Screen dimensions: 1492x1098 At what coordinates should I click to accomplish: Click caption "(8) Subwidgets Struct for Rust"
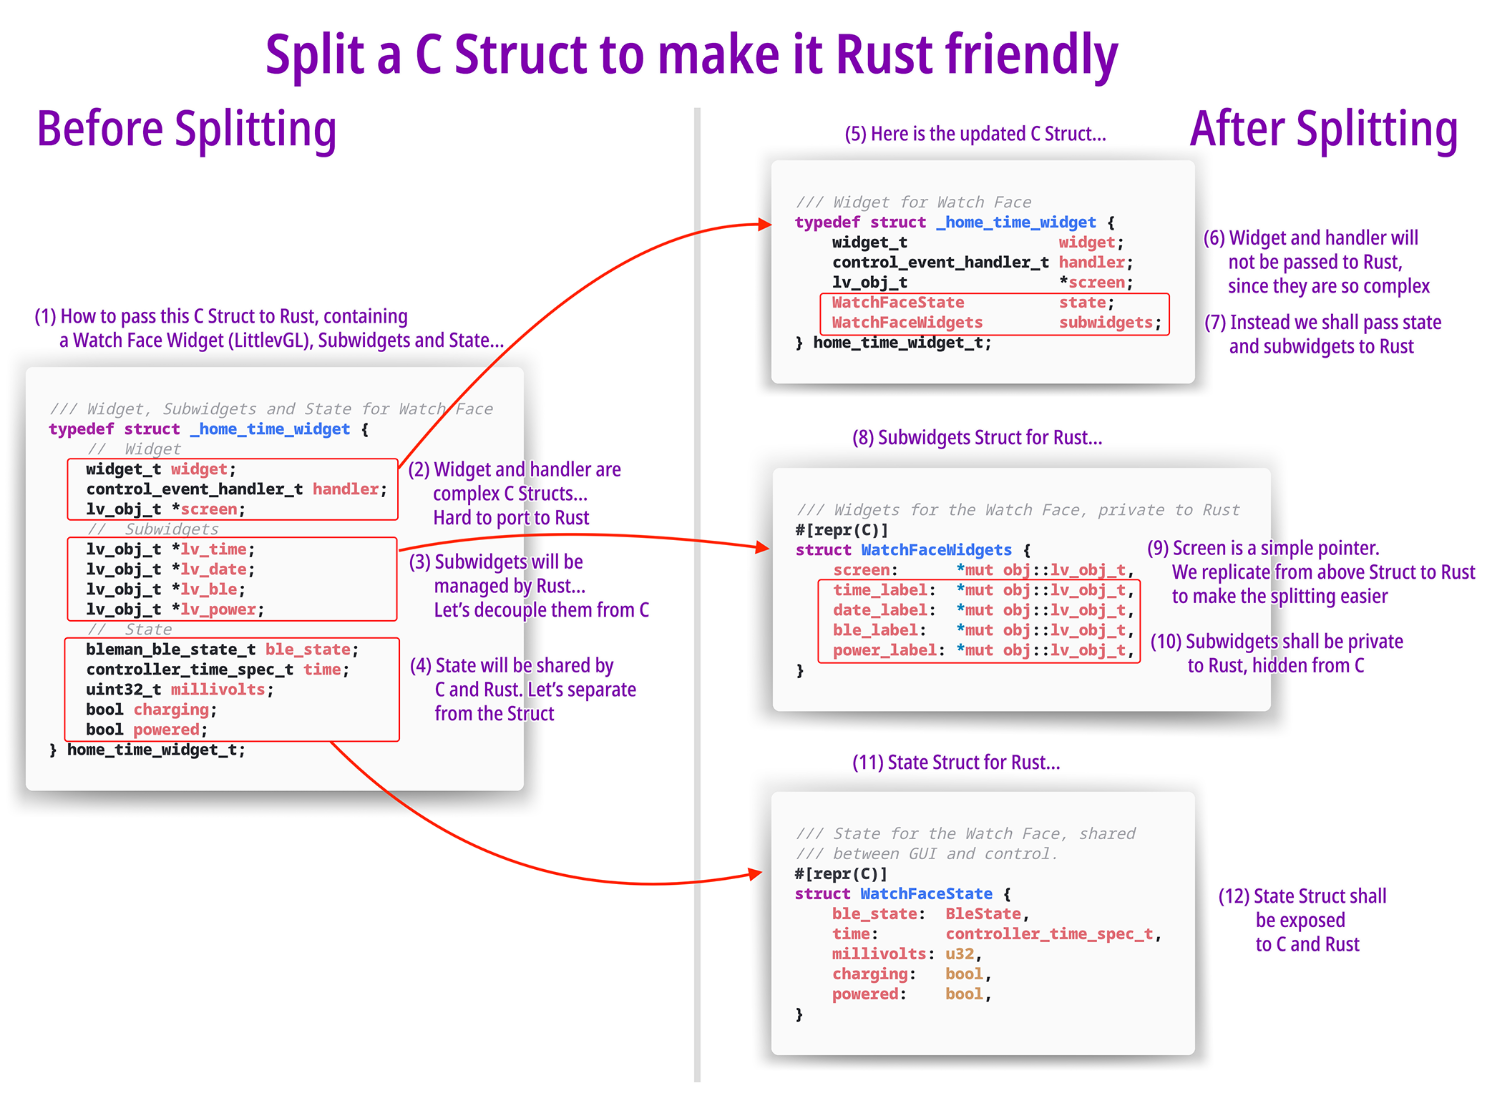[977, 438]
